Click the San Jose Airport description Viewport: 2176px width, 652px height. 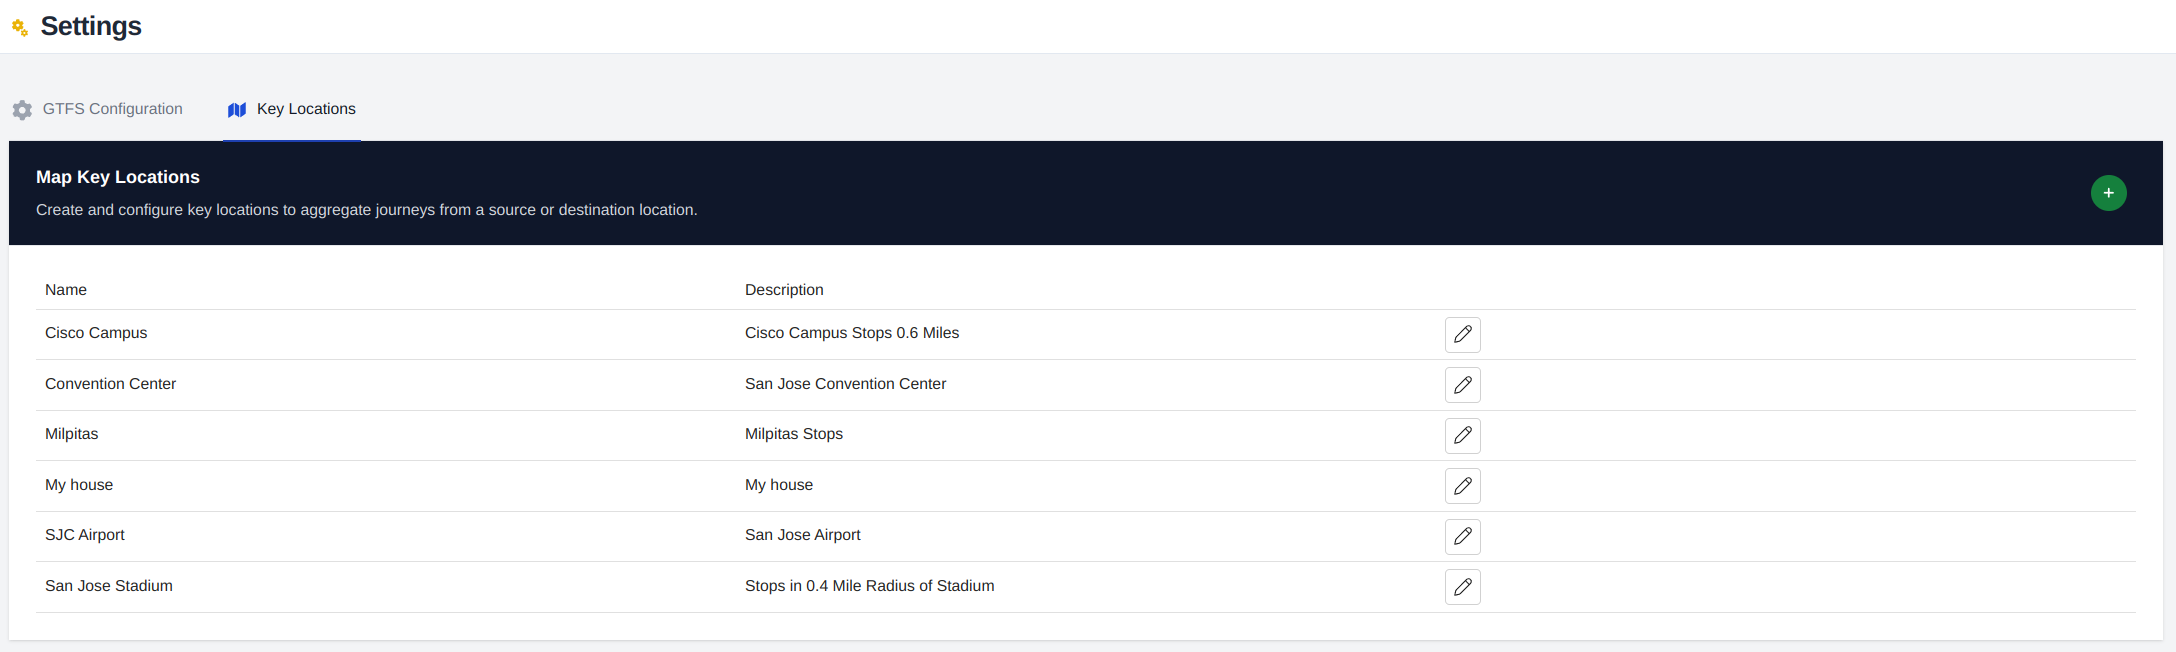(x=802, y=535)
